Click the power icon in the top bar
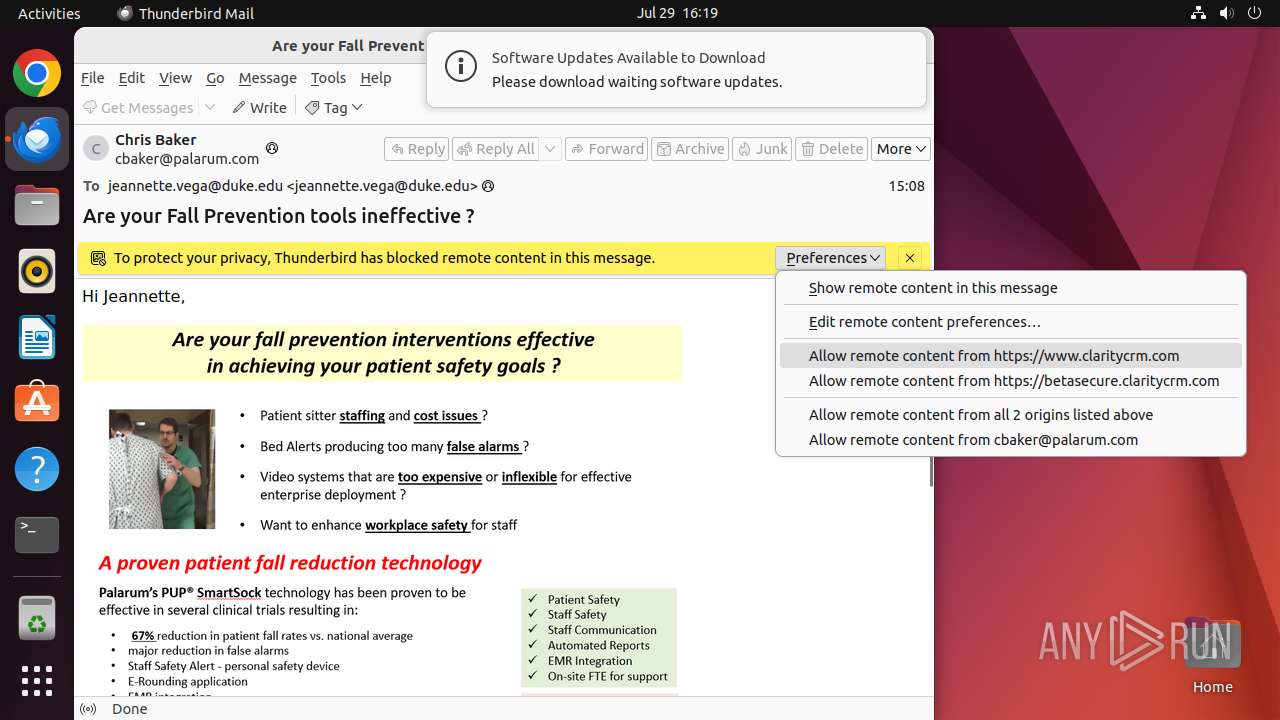The width and height of the screenshot is (1280, 720). [x=1254, y=13]
